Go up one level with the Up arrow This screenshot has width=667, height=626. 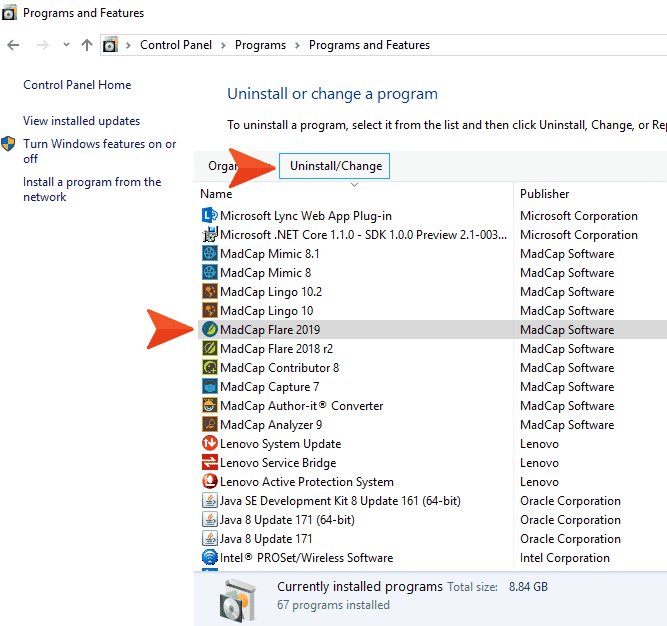(x=87, y=45)
